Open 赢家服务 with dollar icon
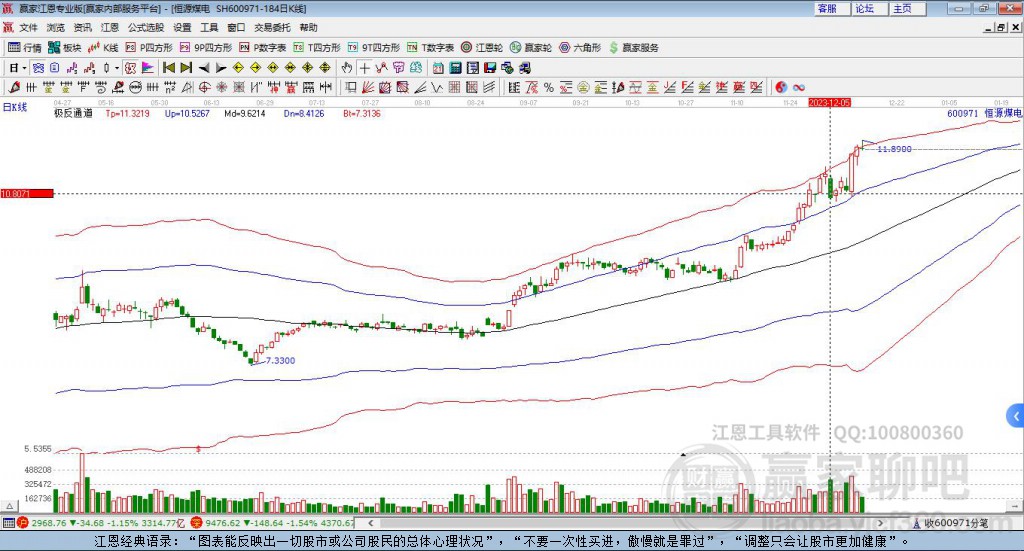Image resolution: width=1024 pixels, height=551 pixels. (x=634, y=48)
